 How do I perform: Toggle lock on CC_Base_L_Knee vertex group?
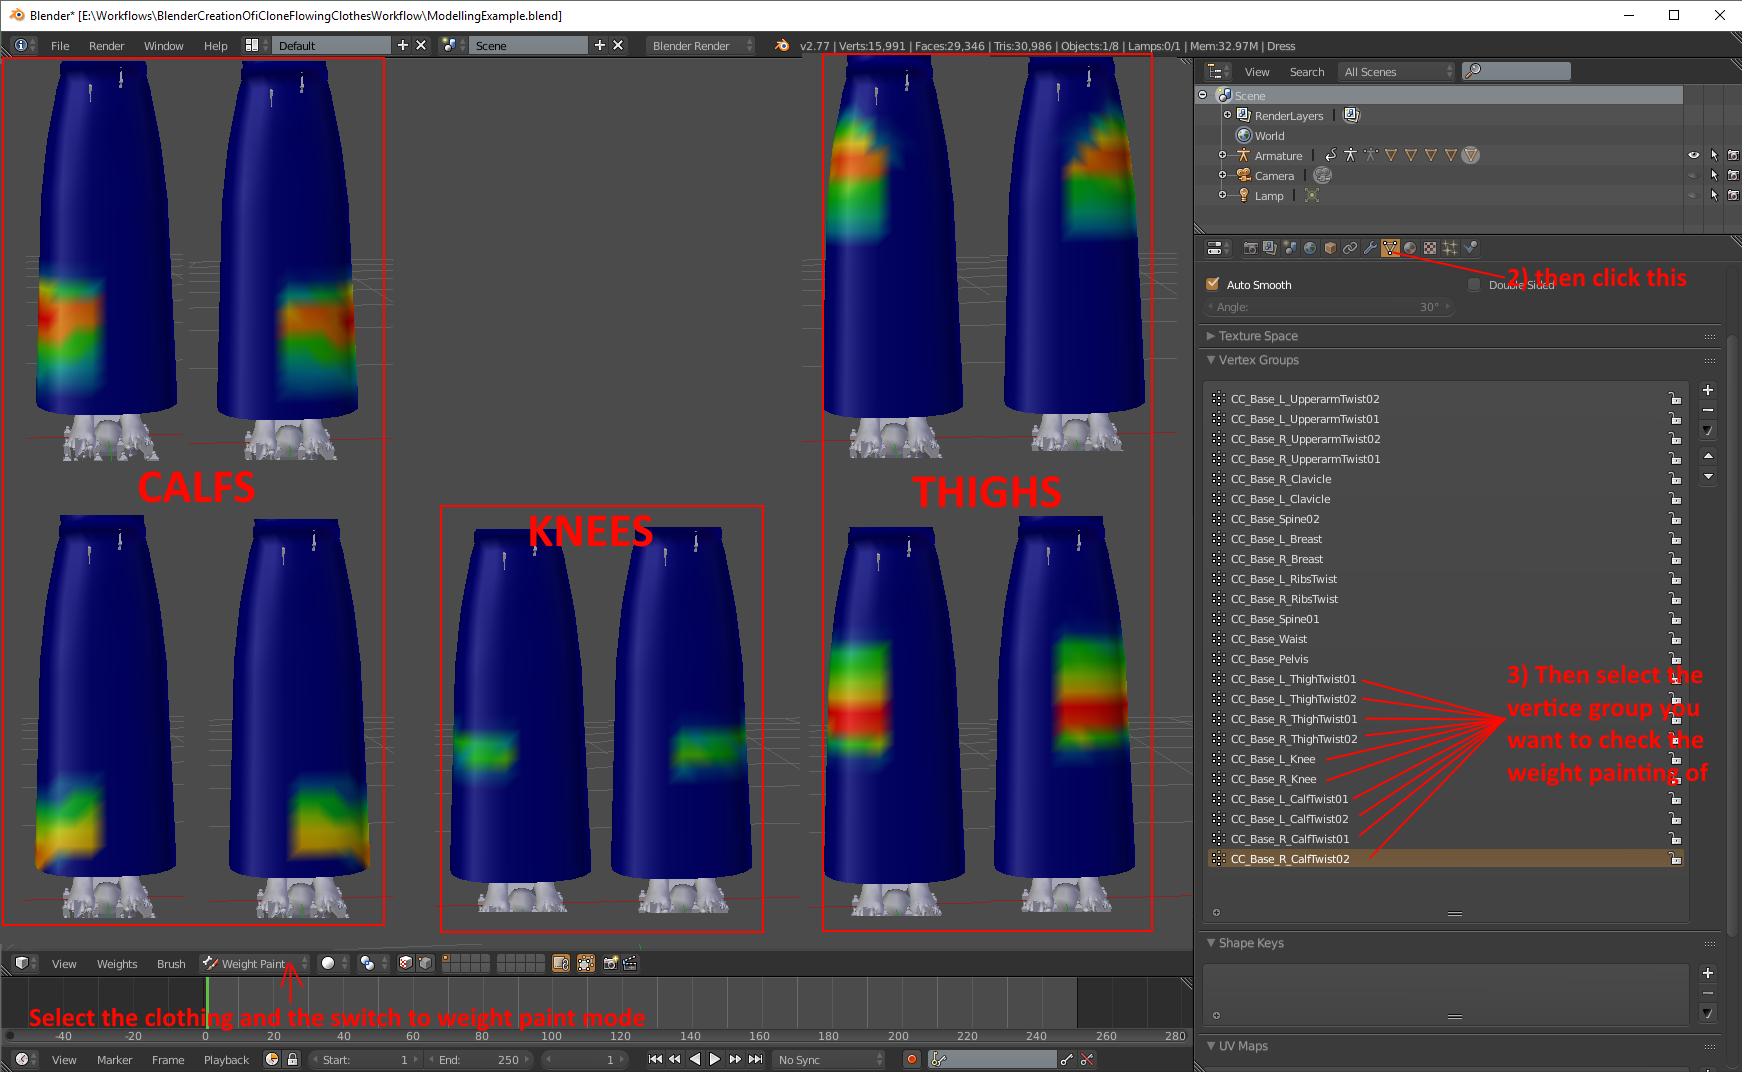[1675, 759]
